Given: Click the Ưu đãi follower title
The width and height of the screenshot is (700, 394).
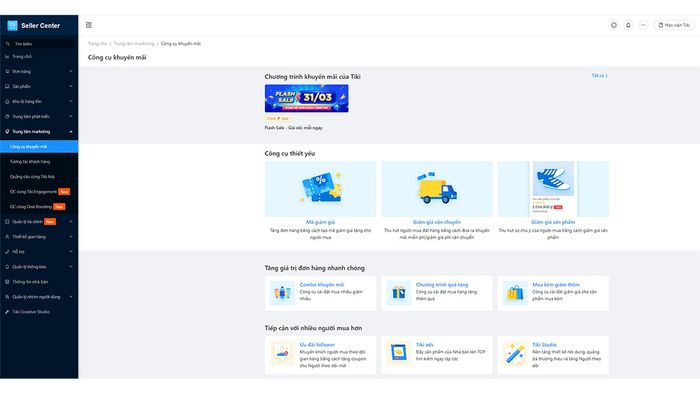Looking at the screenshot, I should tap(317, 345).
